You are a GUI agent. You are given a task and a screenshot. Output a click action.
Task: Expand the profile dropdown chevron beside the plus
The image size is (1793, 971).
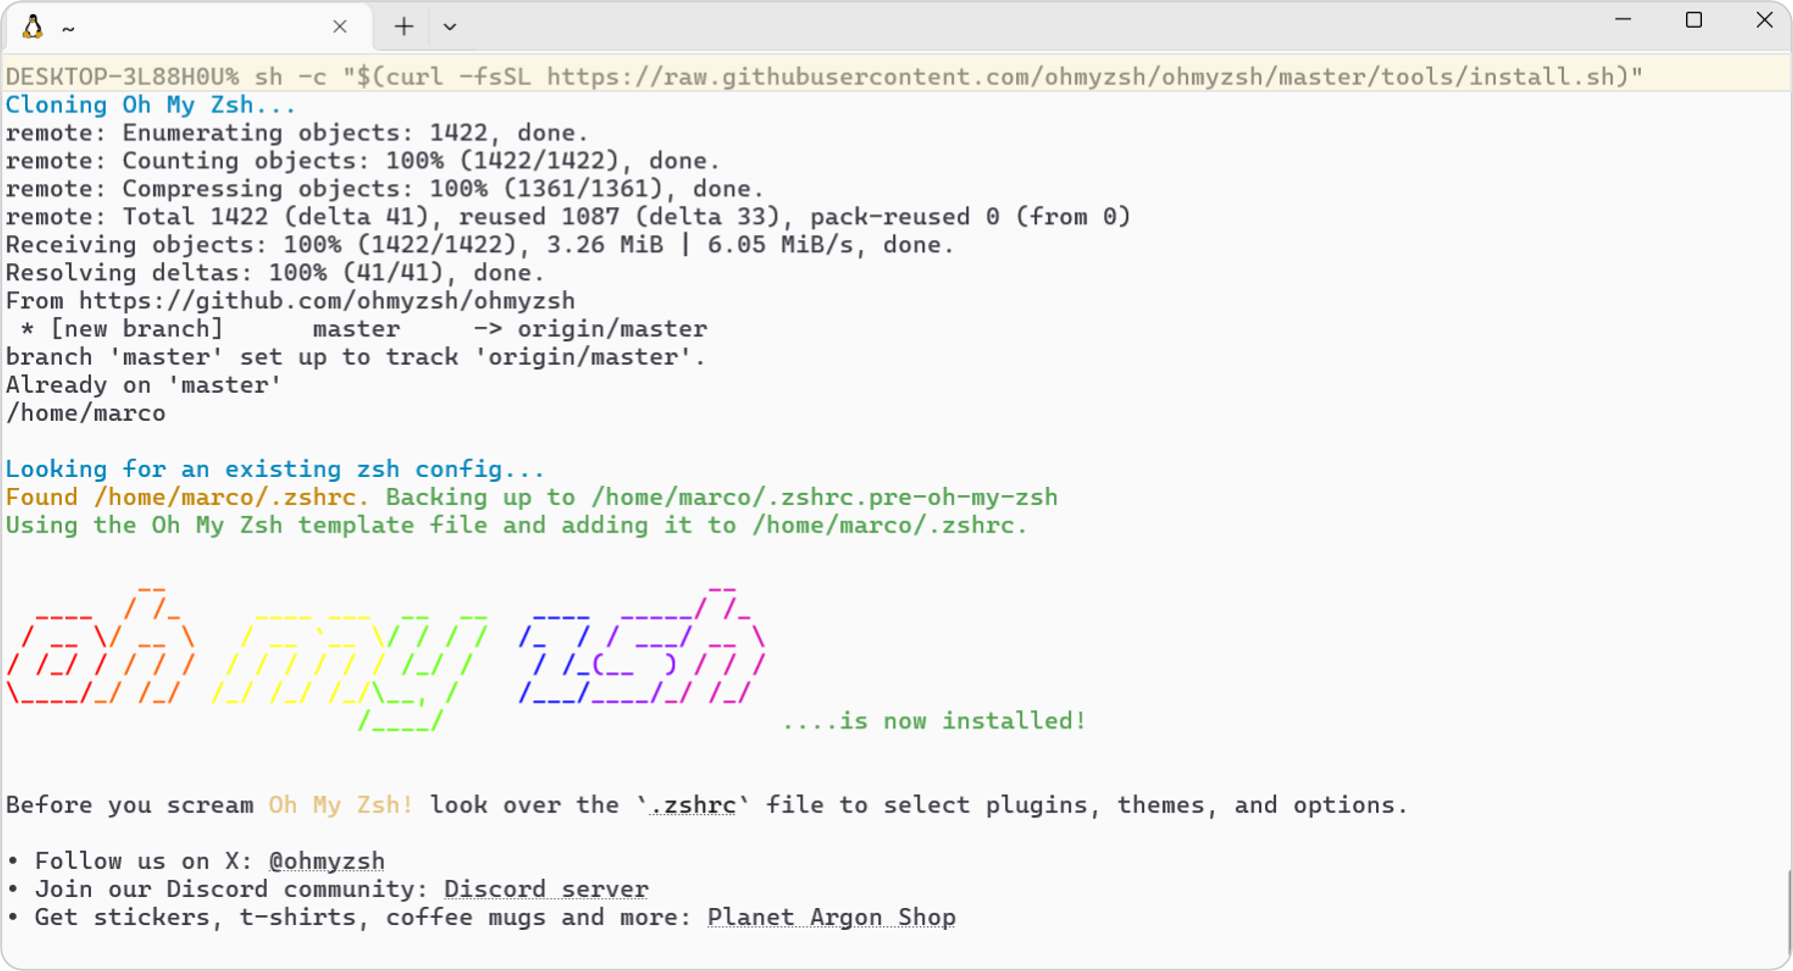tap(450, 27)
